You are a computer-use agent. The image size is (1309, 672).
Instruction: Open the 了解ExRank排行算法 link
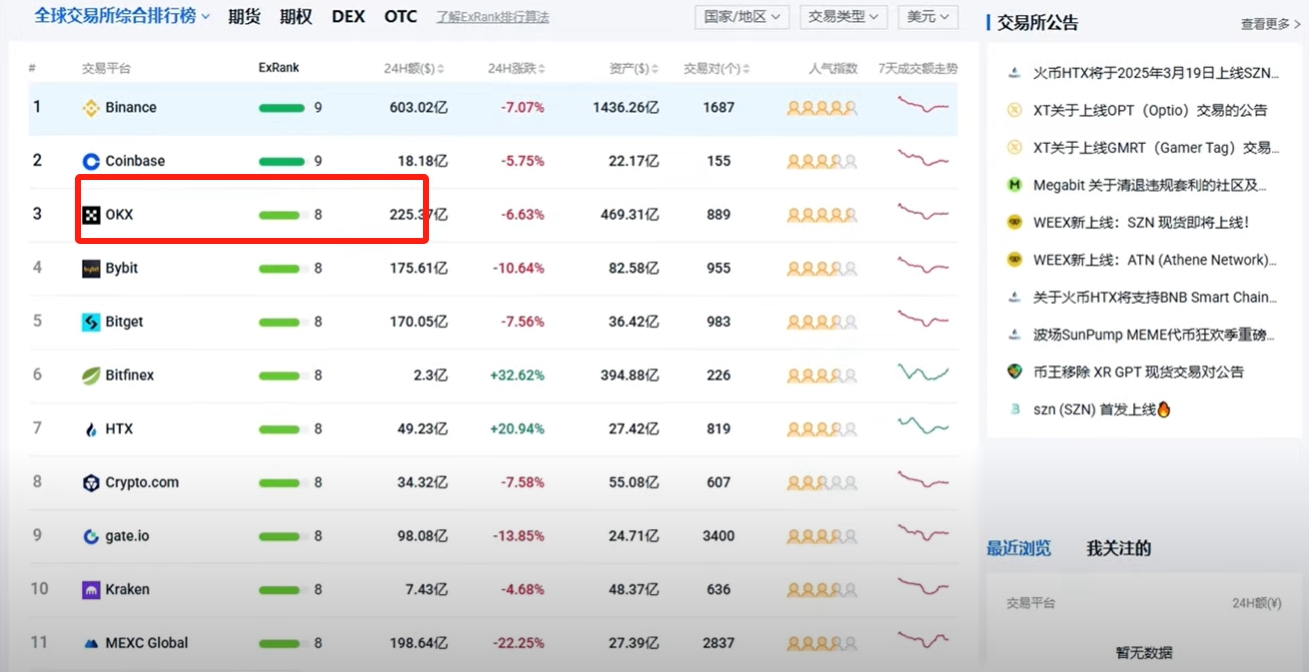pos(492,18)
